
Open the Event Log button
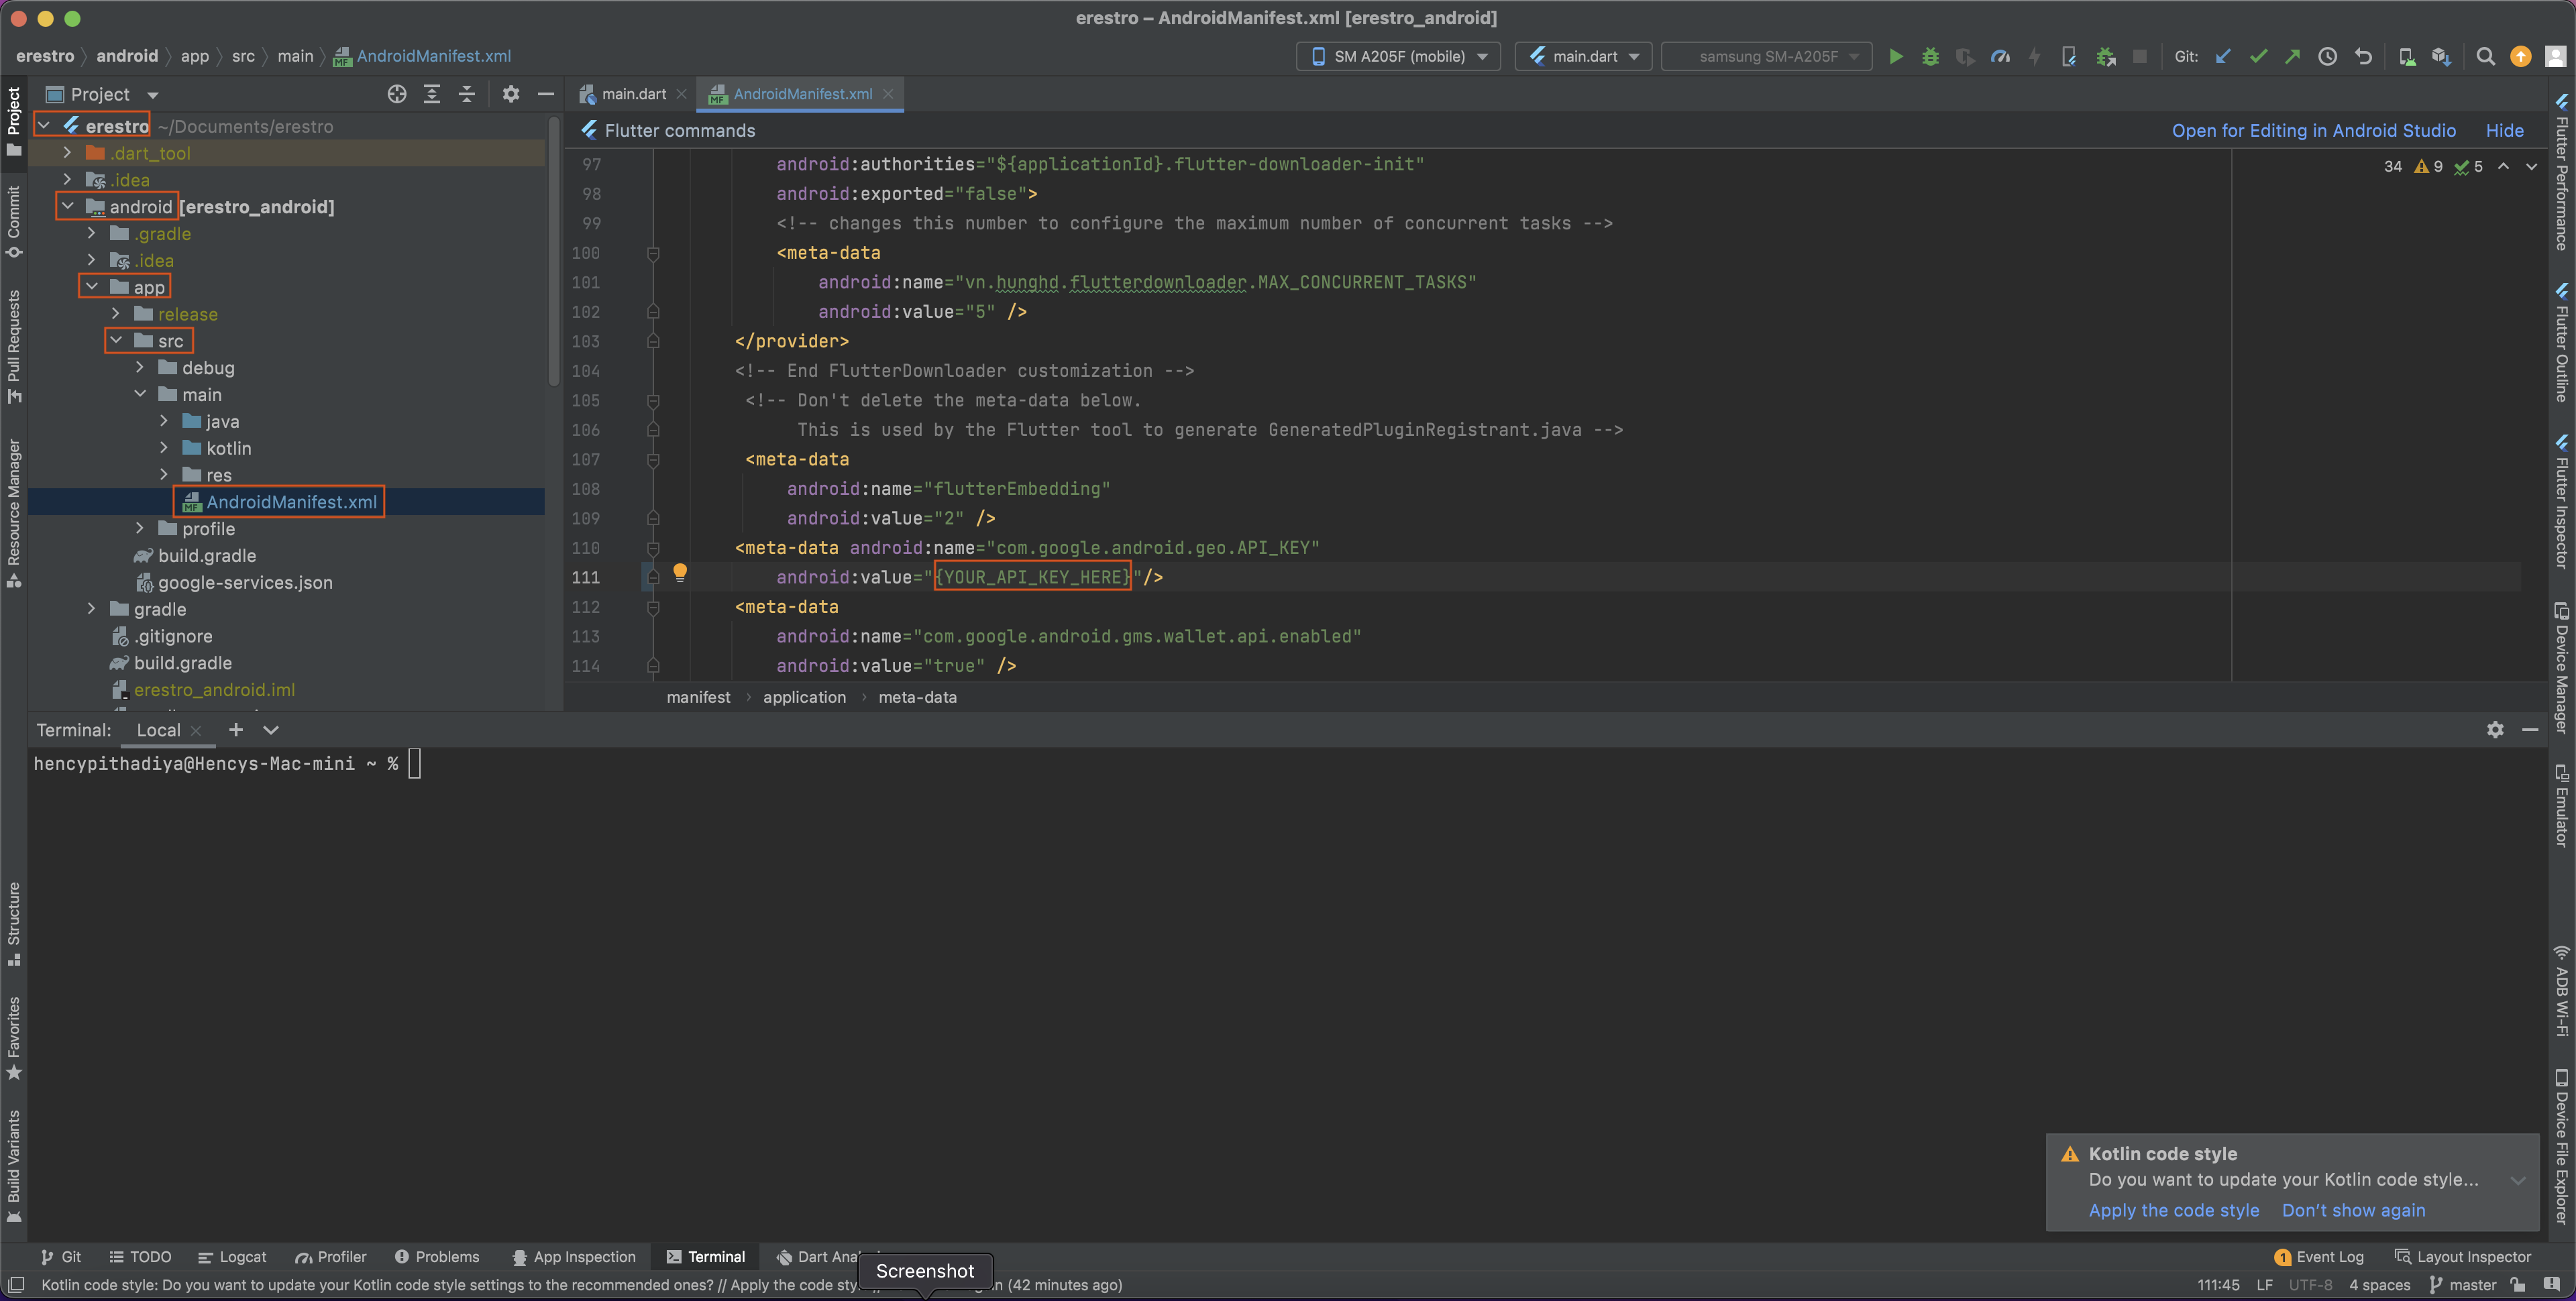point(2319,1257)
